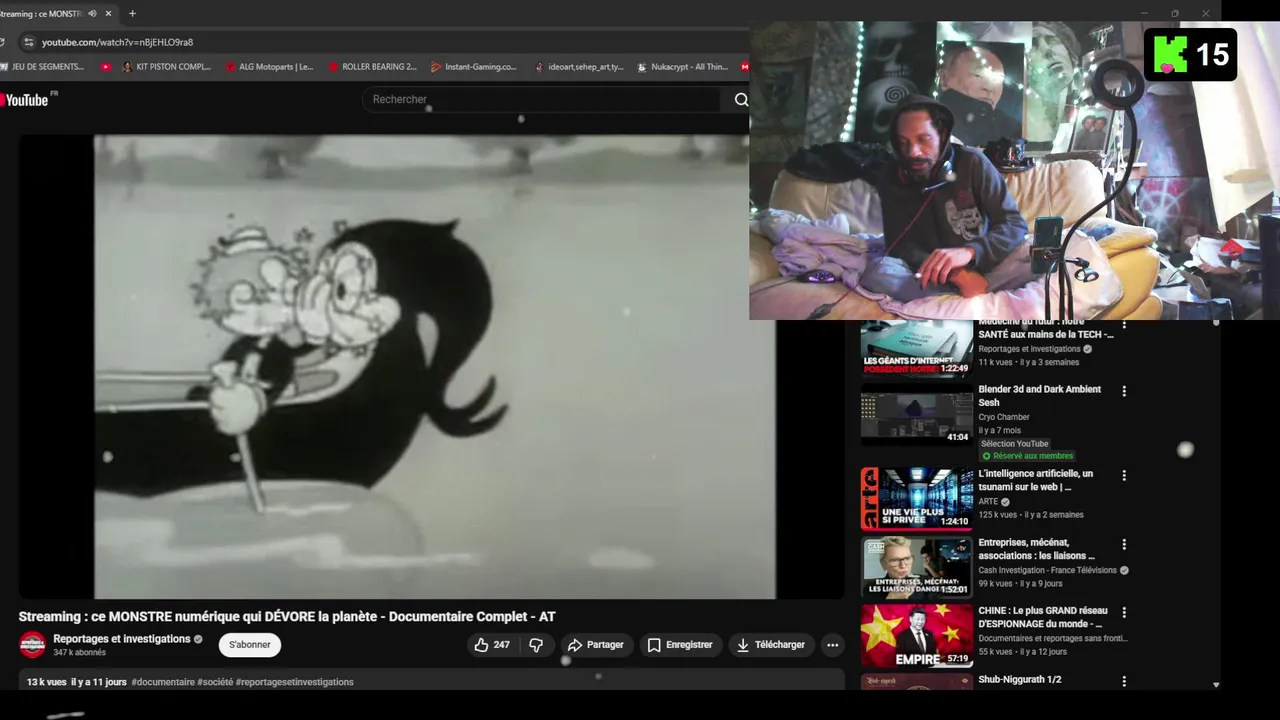
Task: Open the Blender 3d and Dark Ambient Sesh title
Action: click(x=1039, y=395)
